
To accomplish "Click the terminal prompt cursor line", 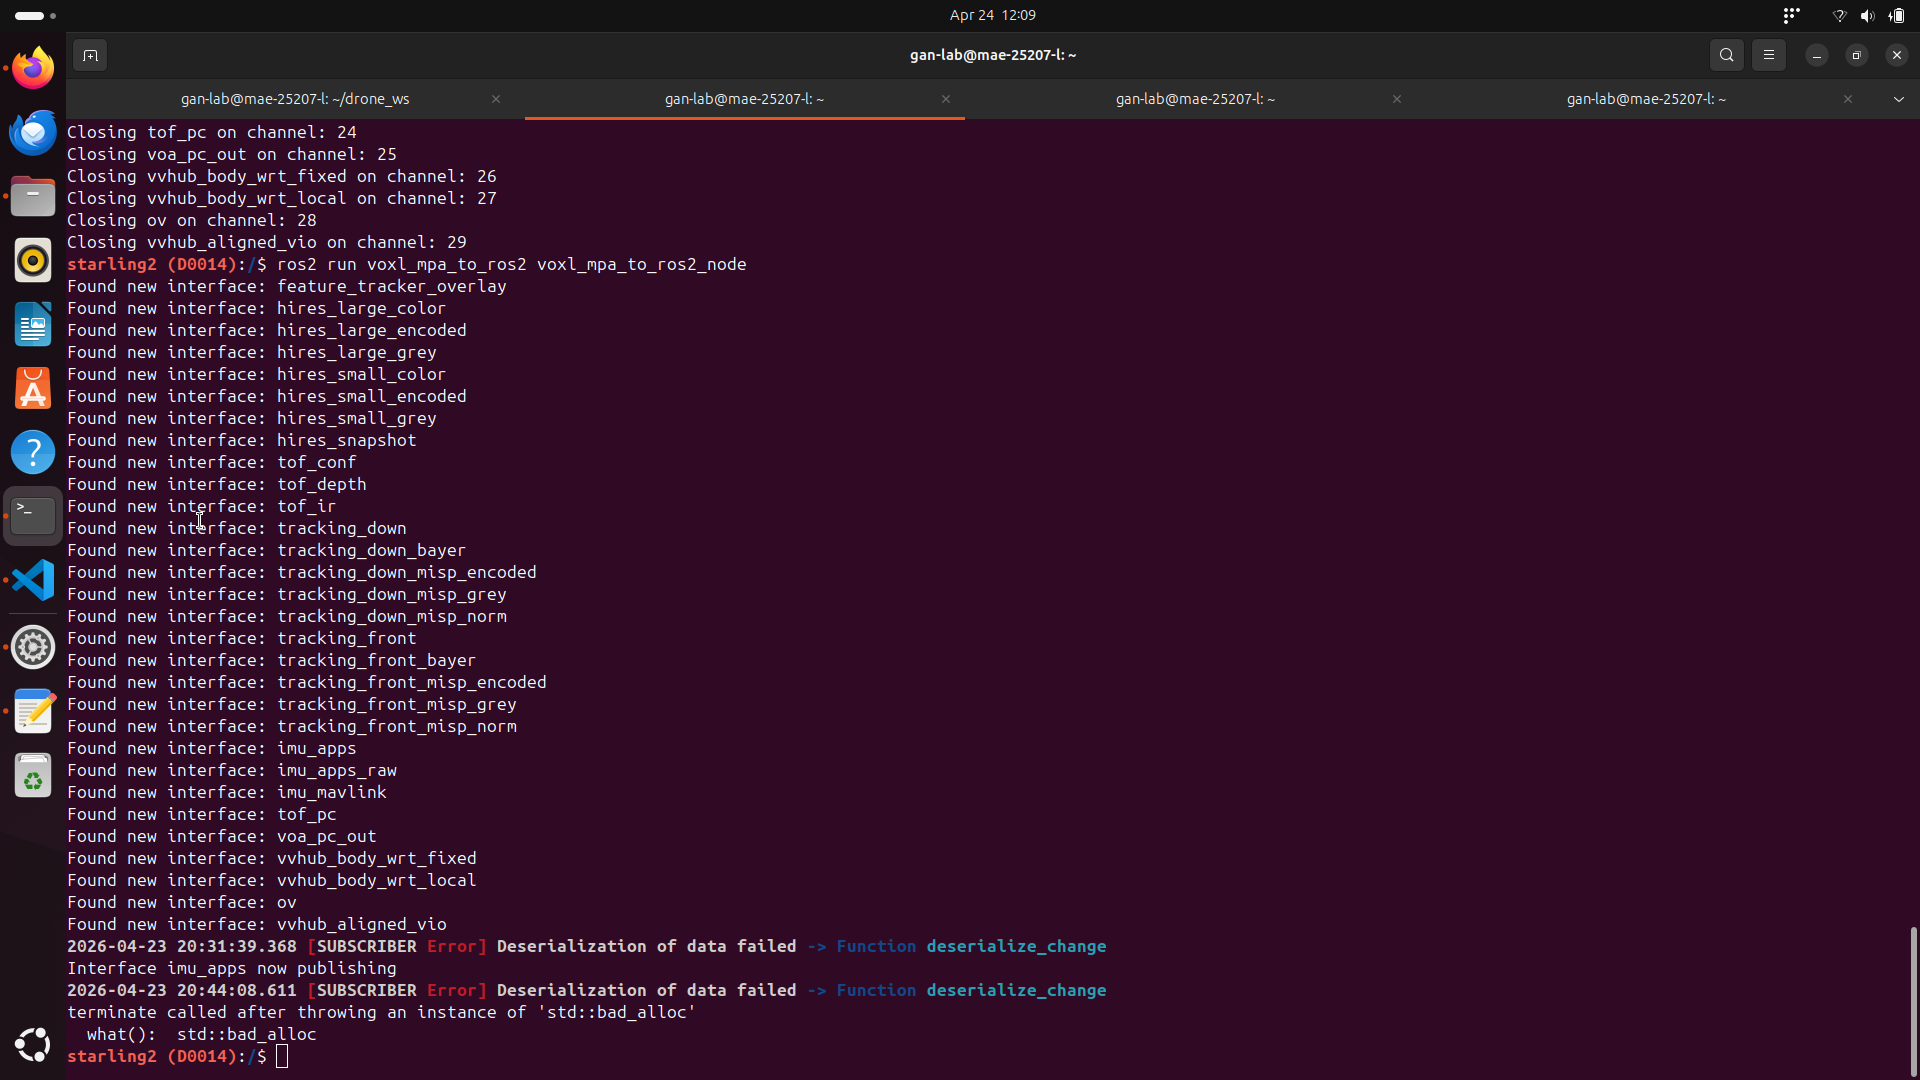I will 178,1056.
